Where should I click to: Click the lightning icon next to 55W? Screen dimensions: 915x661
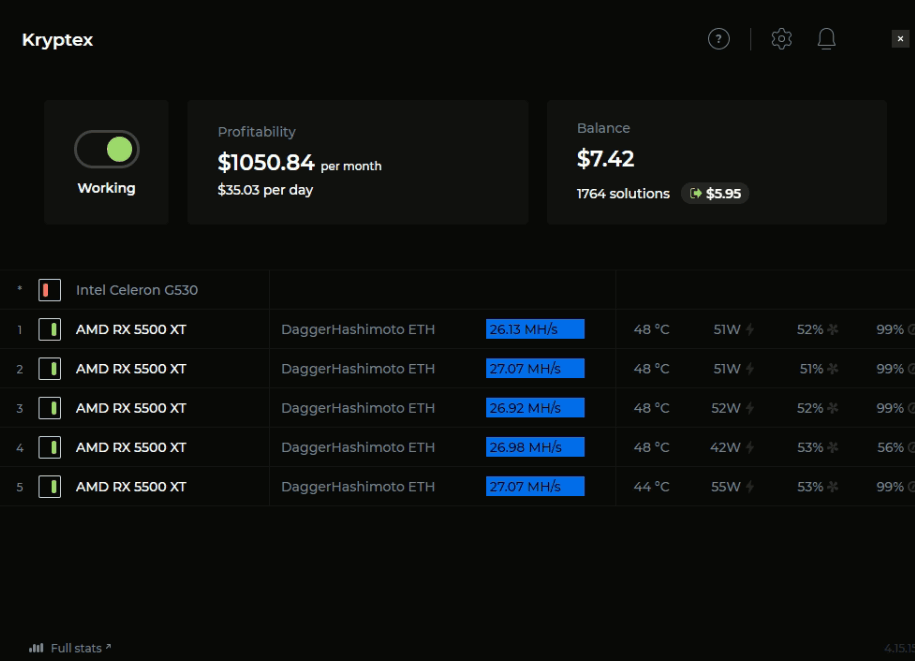pos(750,487)
